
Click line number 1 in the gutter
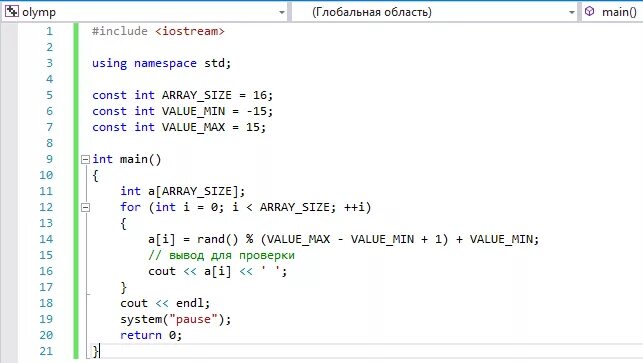click(x=49, y=31)
